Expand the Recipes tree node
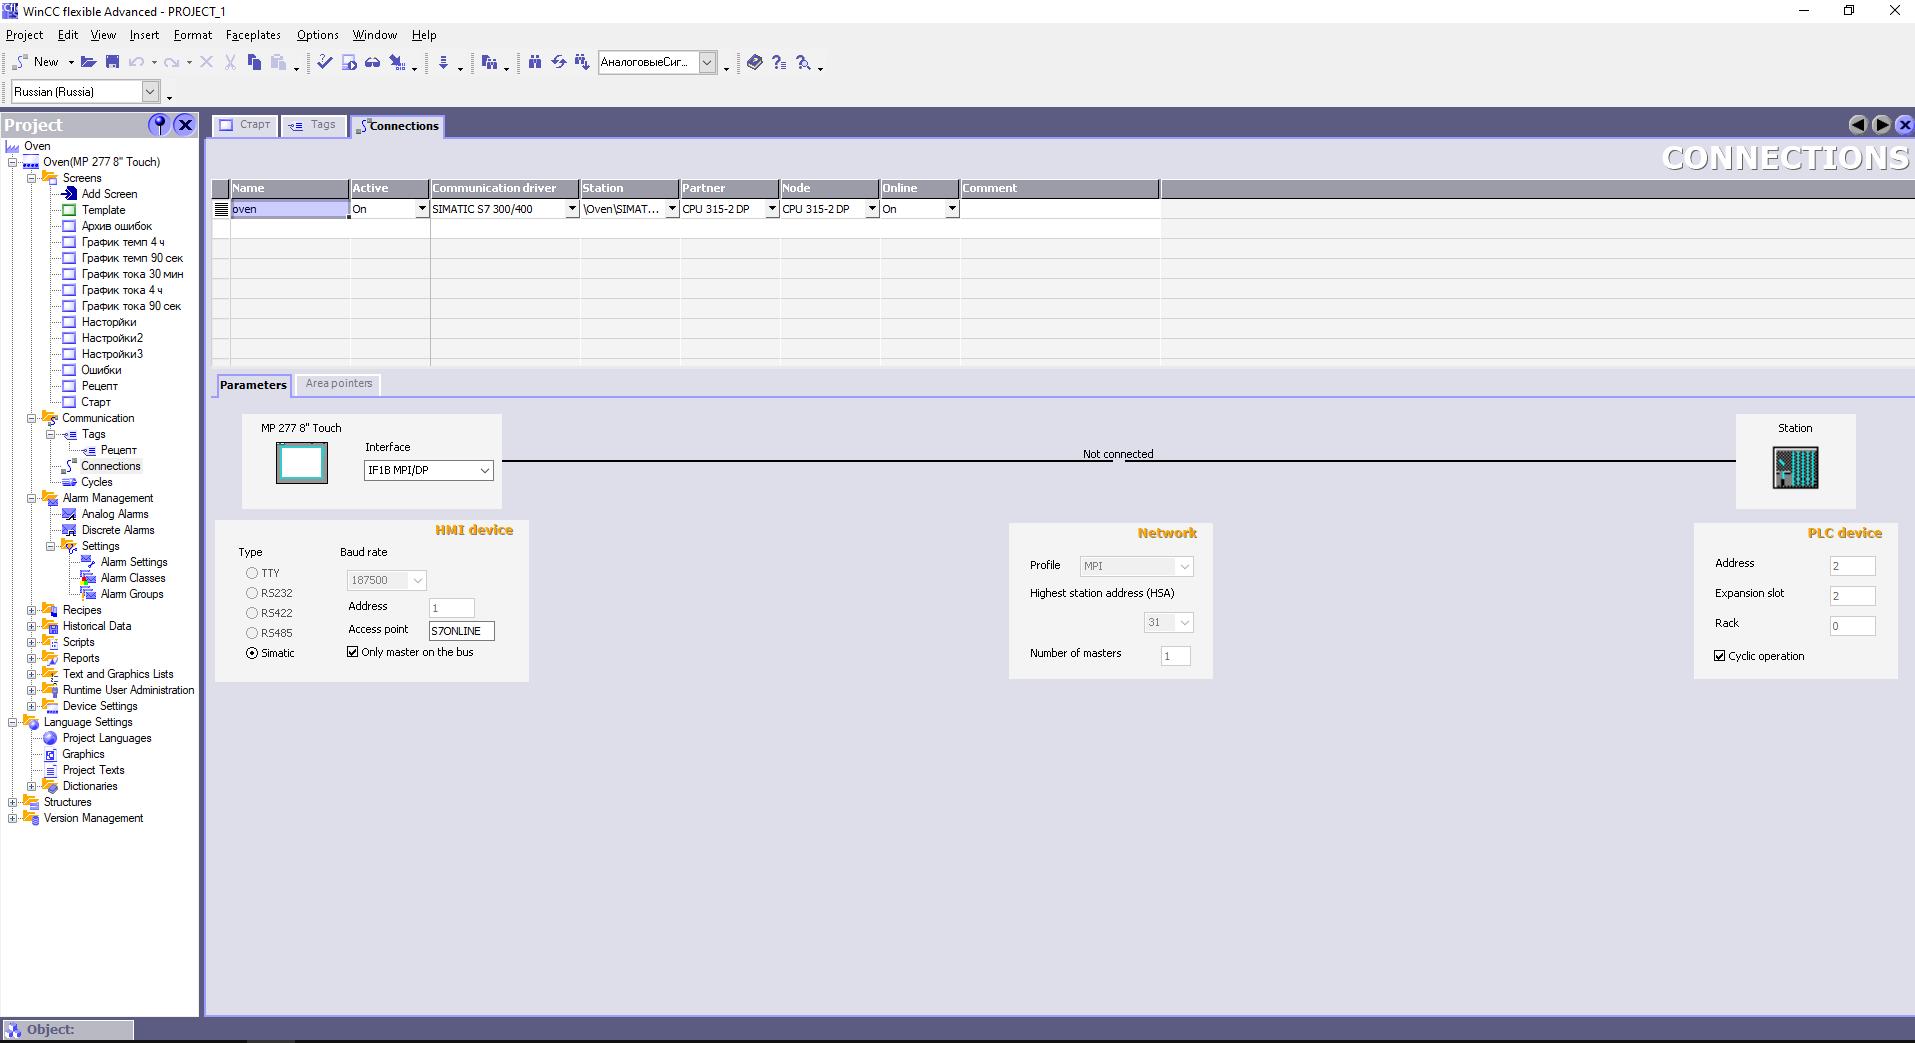Viewport: 1915px width, 1043px height. coord(32,610)
